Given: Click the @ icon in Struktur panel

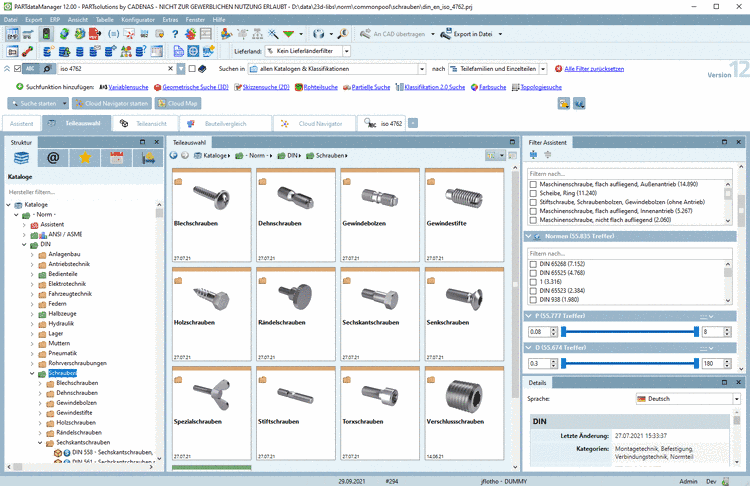Looking at the screenshot, I should pos(54,157).
